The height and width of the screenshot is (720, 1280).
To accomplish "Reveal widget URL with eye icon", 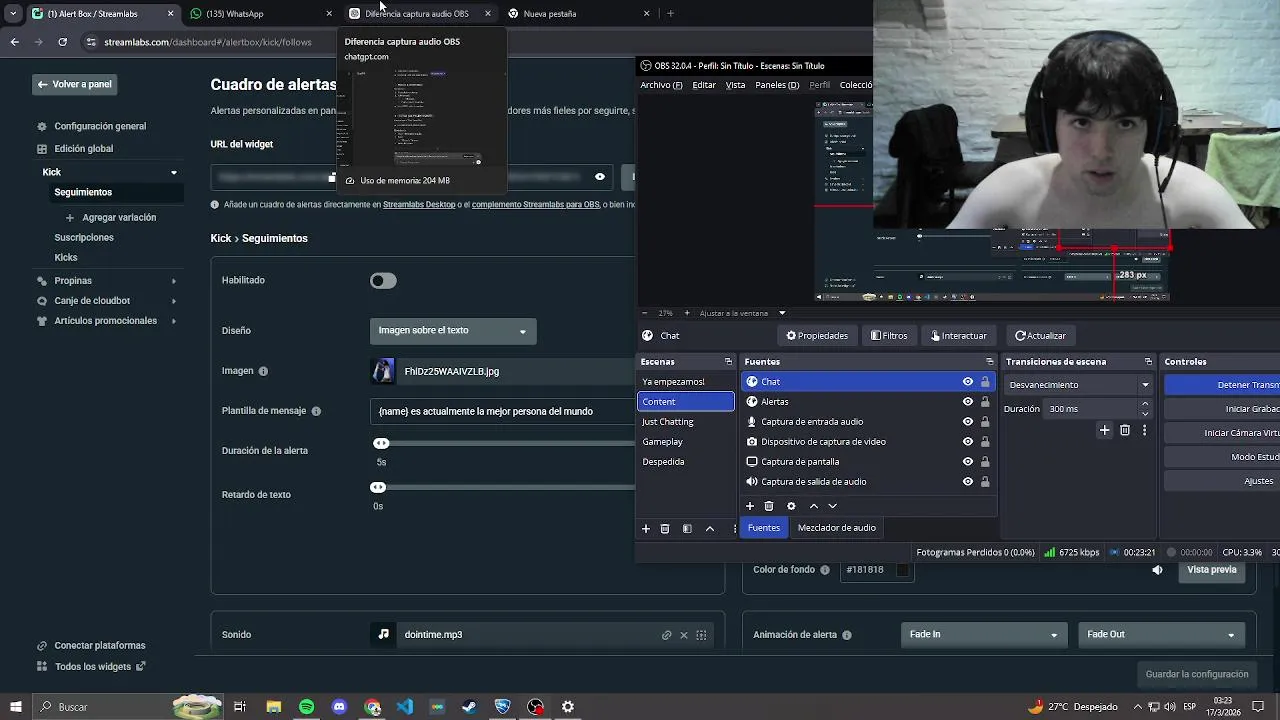I will point(600,177).
